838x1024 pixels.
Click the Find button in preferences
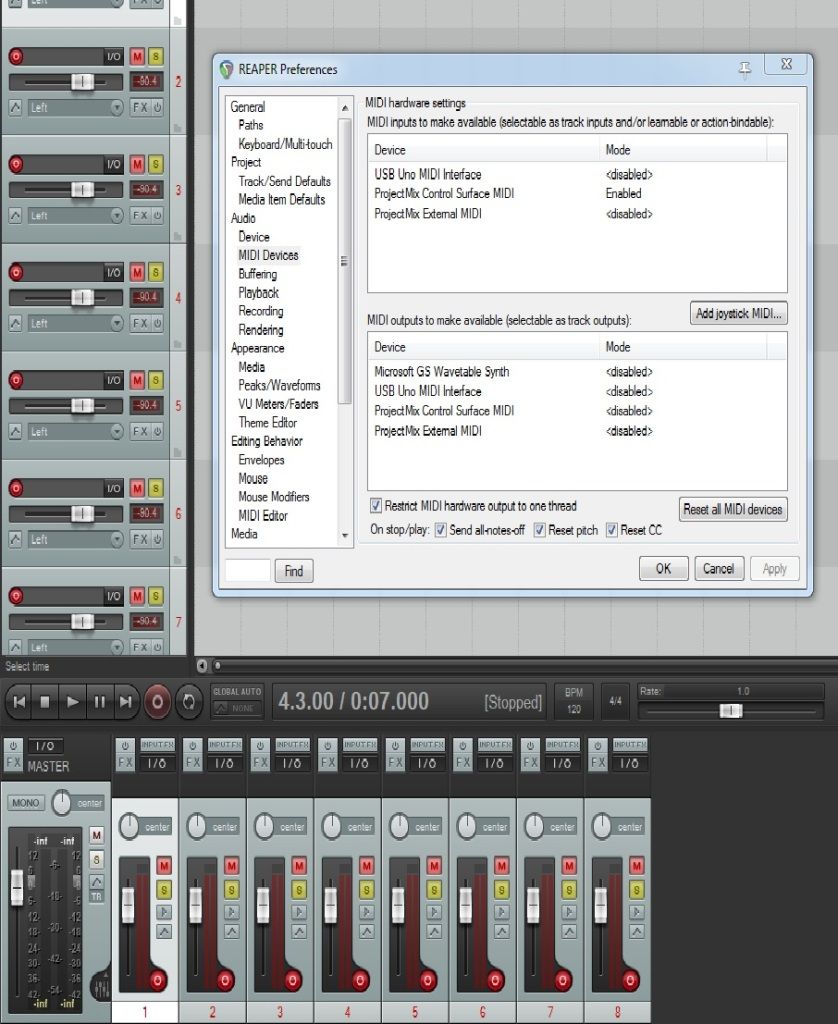pos(294,571)
